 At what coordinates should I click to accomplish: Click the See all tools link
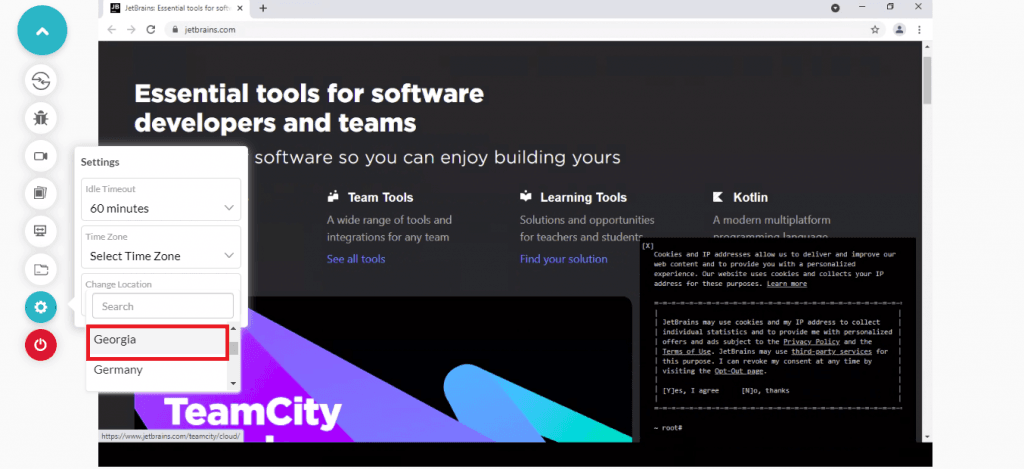(x=356, y=259)
